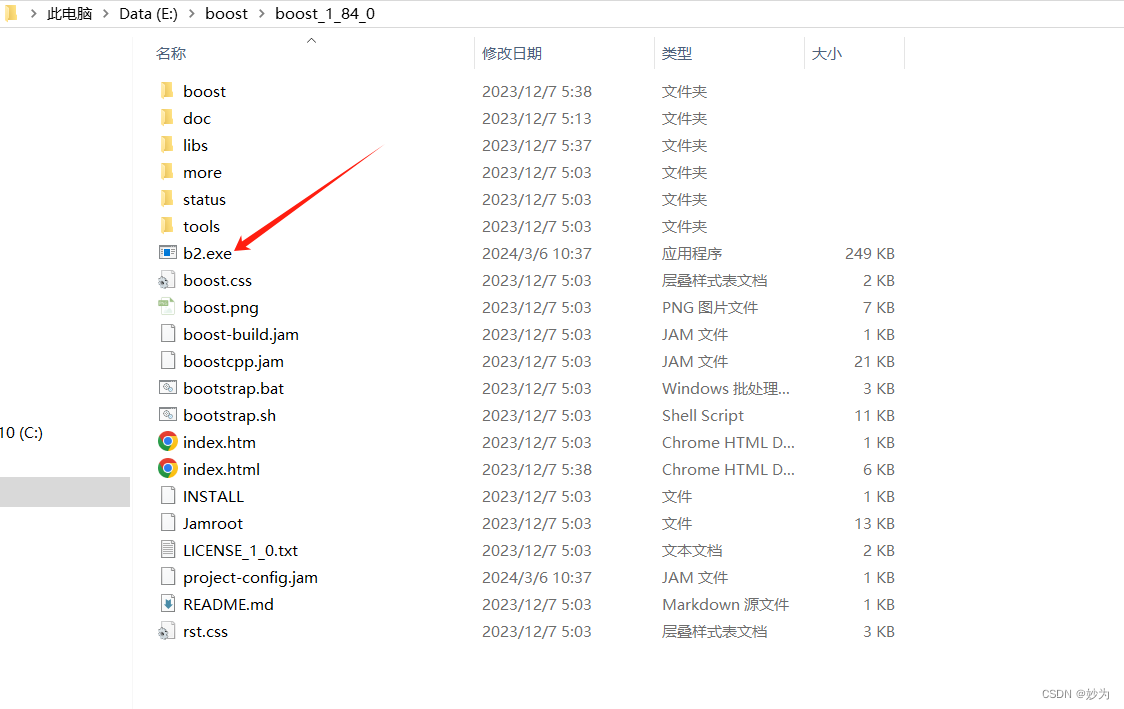The image size is (1124, 709).
Task: Click the 2024/3/6 10:37 date of project-config.jam
Action: [x=536, y=578]
